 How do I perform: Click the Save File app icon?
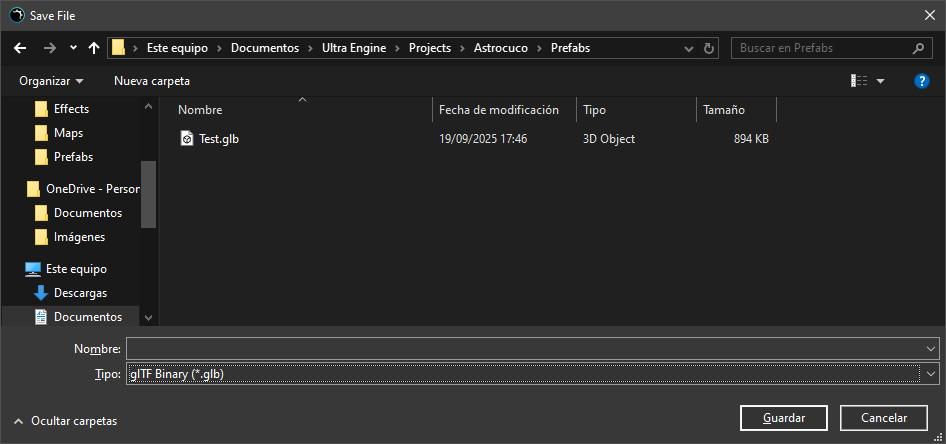[x=16, y=16]
